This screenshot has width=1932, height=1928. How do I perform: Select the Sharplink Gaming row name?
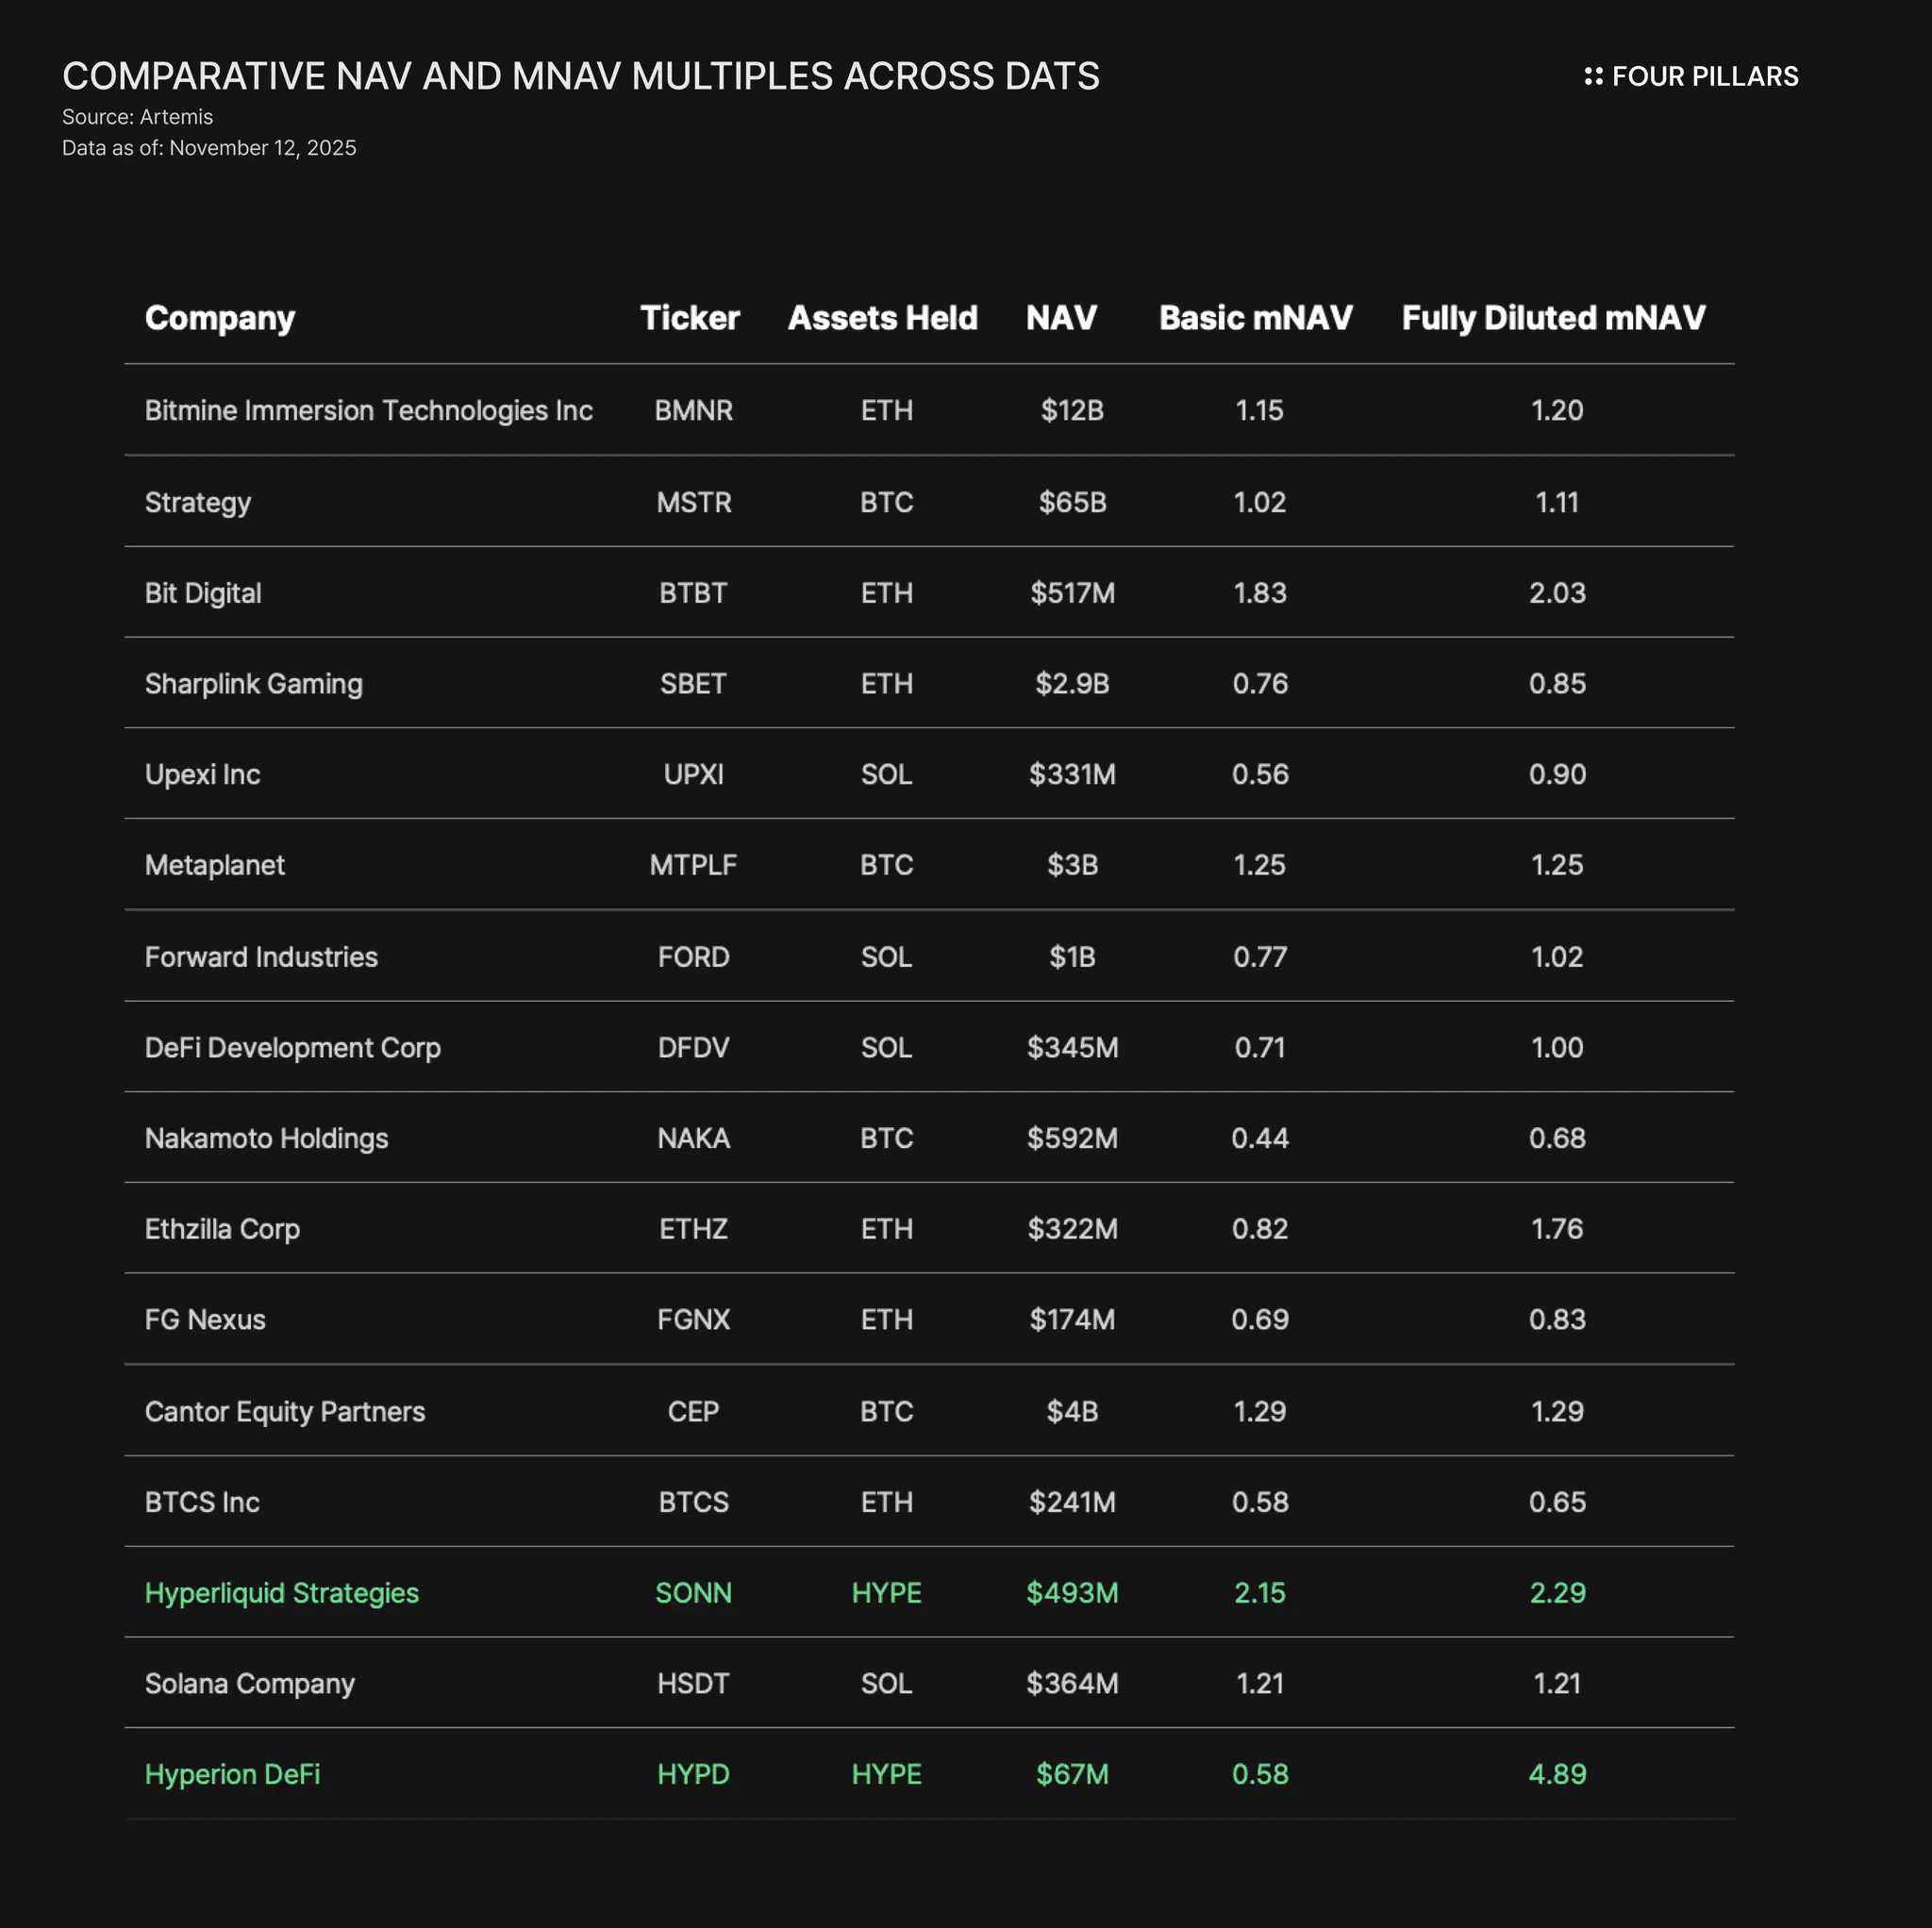(253, 684)
